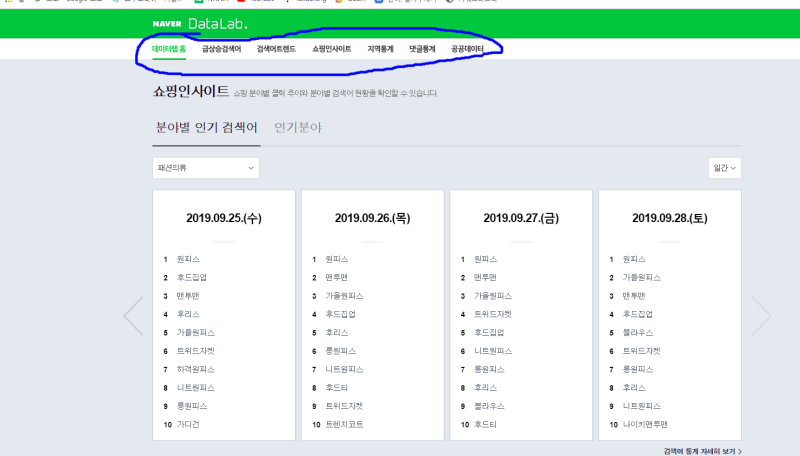Click the 2019.09.28.(토) date heading

(669, 218)
